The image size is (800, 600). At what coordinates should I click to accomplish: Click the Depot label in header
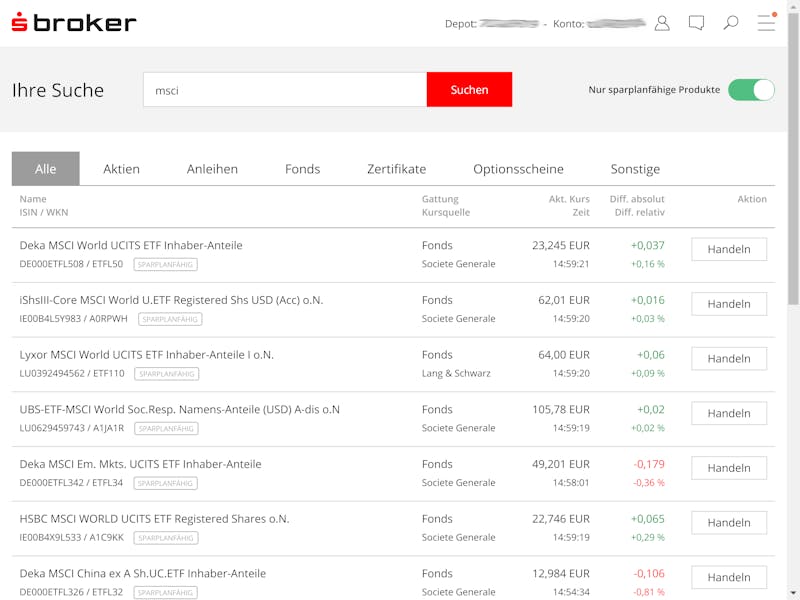(x=461, y=24)
